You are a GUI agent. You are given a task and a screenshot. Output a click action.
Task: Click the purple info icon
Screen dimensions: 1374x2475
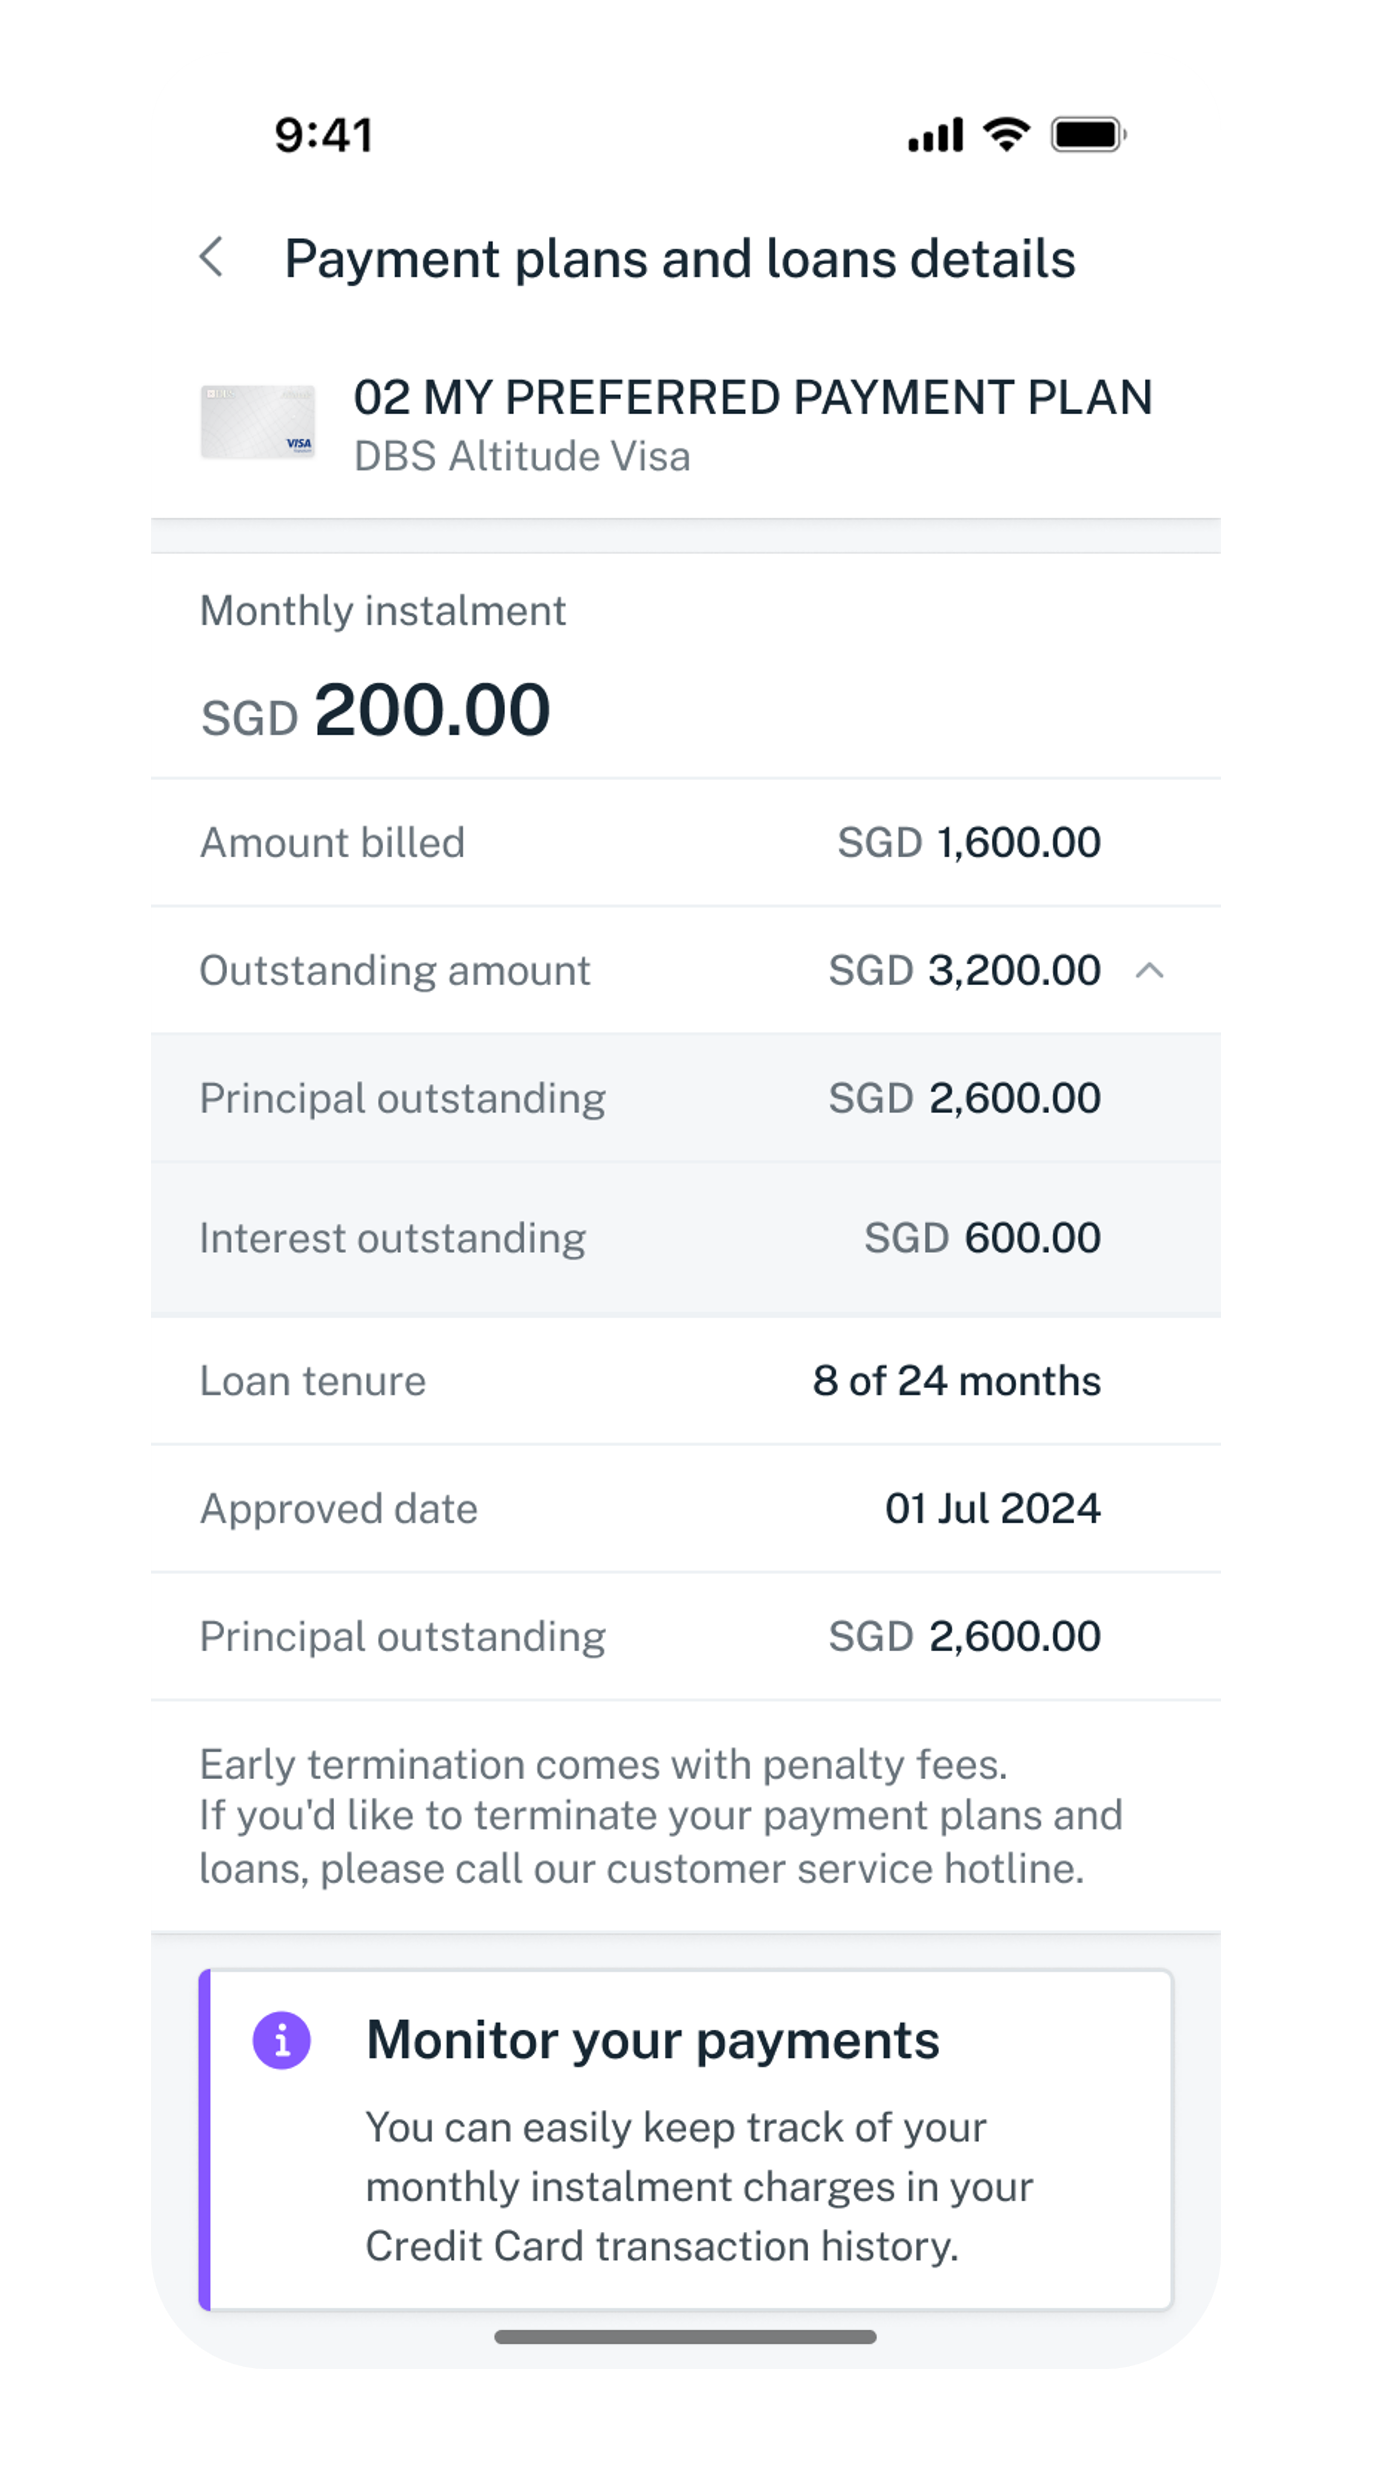(282, 2040)
